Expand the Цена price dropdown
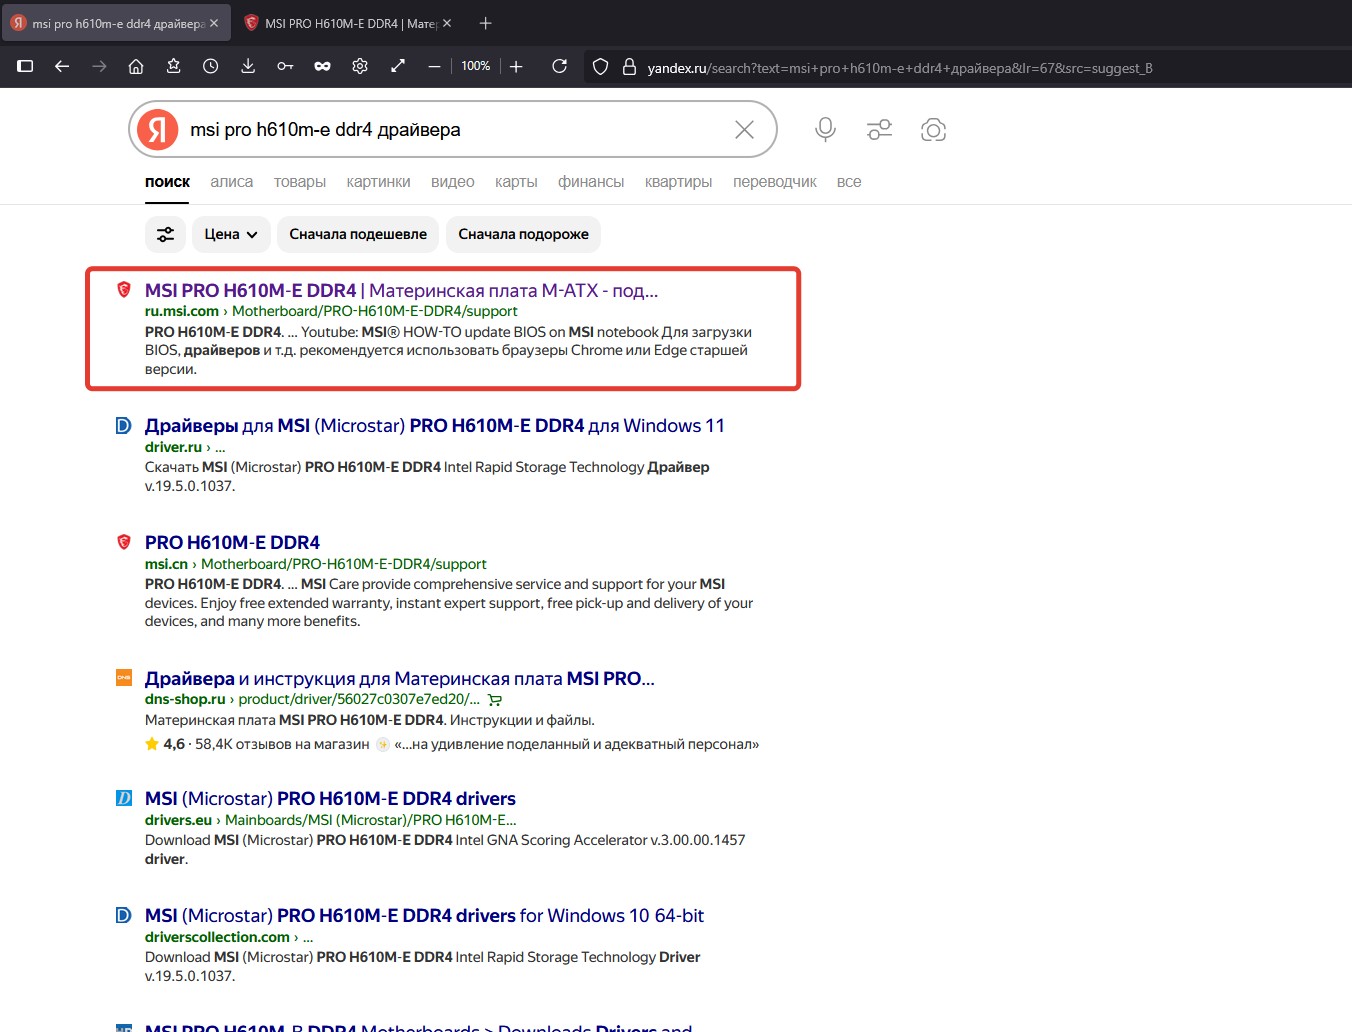The width and height of the screenshot is (1352, 1032). point(231,234)
